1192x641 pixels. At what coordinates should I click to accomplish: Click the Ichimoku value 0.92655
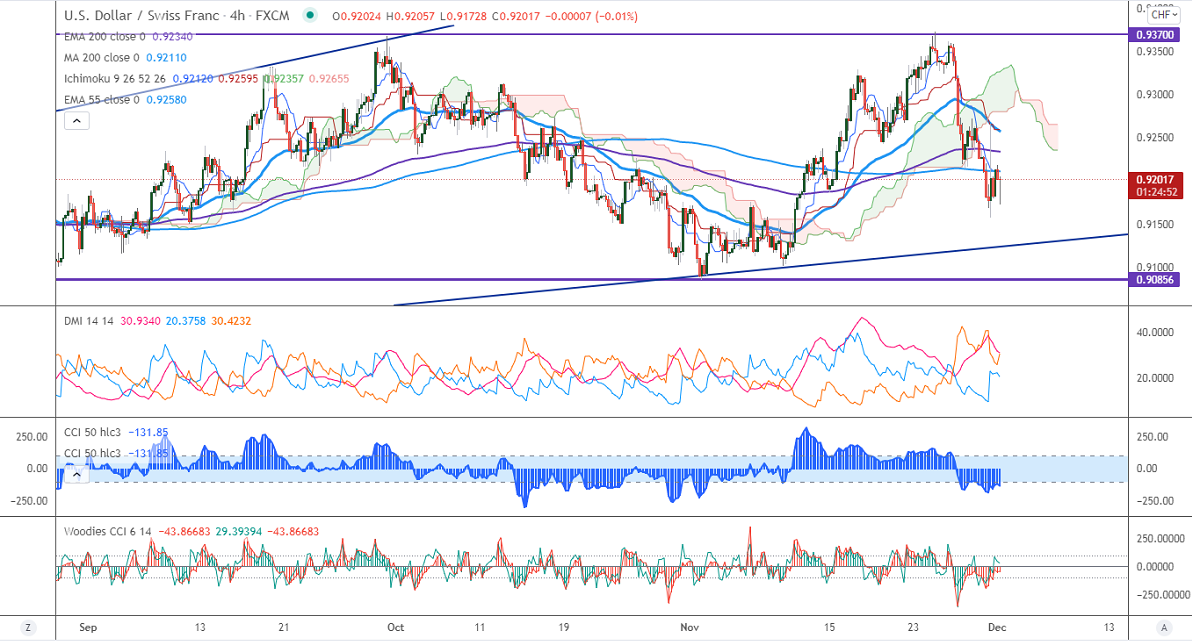pos(329,78)
